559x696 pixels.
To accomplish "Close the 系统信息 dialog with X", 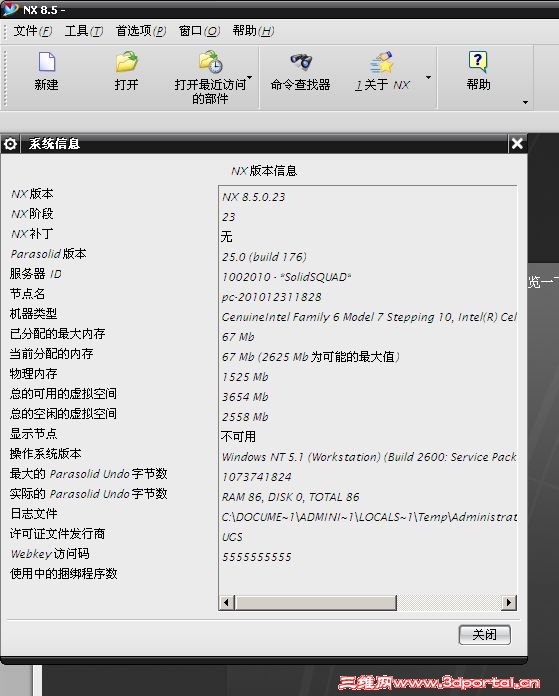I will [517, 144].
